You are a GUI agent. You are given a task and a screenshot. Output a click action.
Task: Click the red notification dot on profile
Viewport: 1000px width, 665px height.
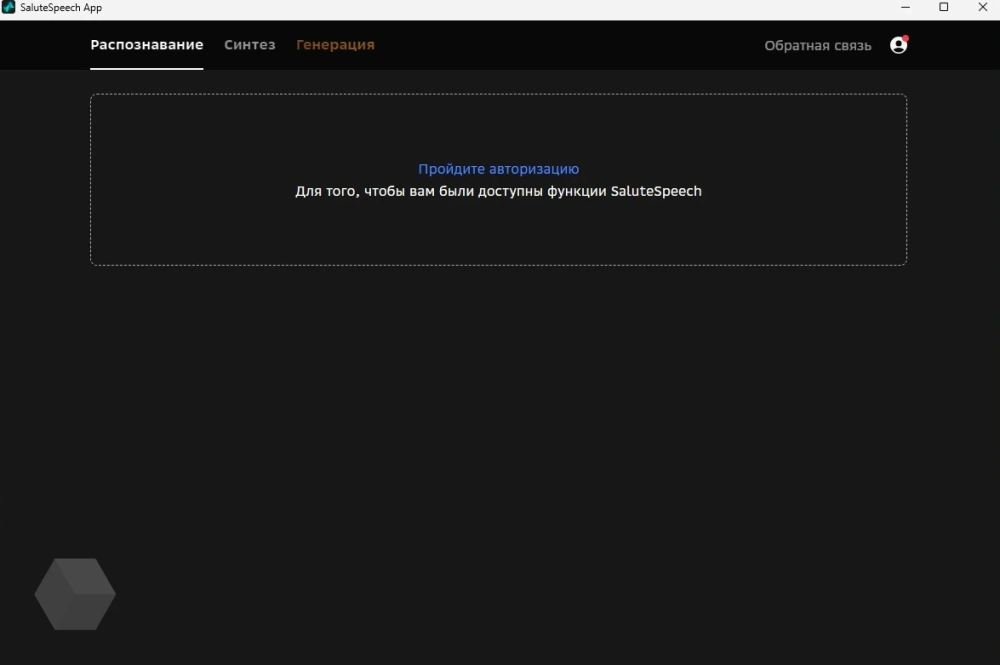click(x=905, y=38)
